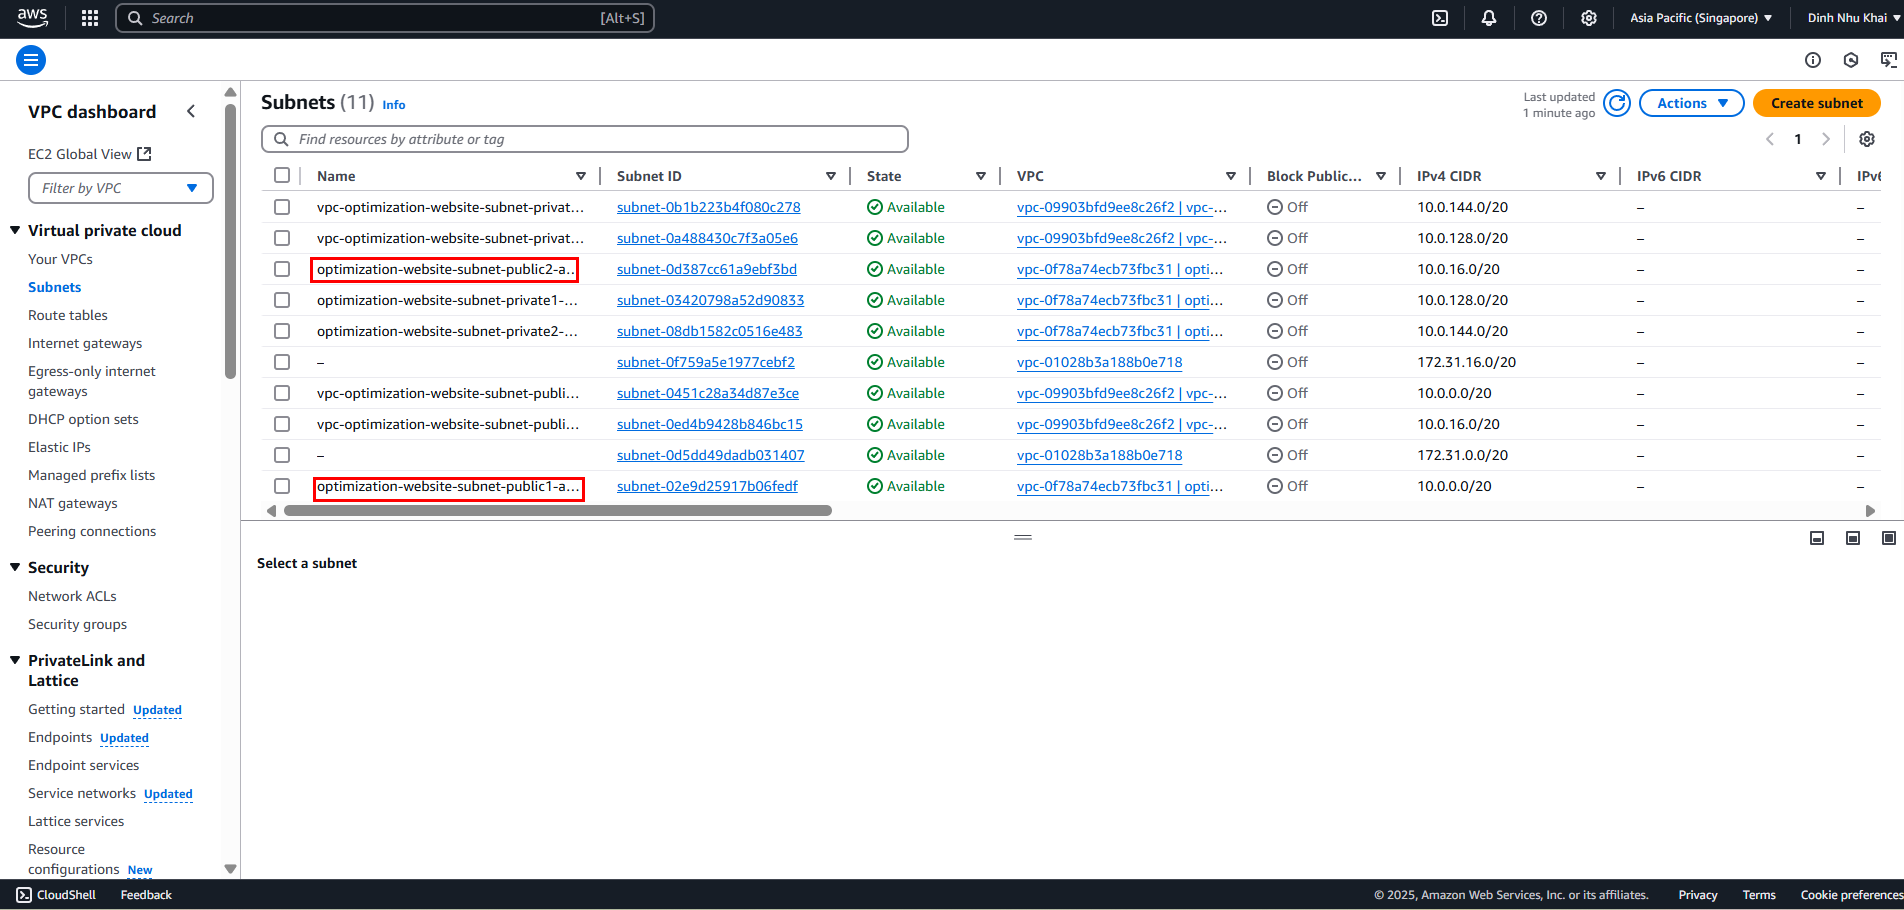This screenshot has width=1904, height=910.
Task: Collapse the VPC dashboard sidebar
Action: click(x=191, y=111)
